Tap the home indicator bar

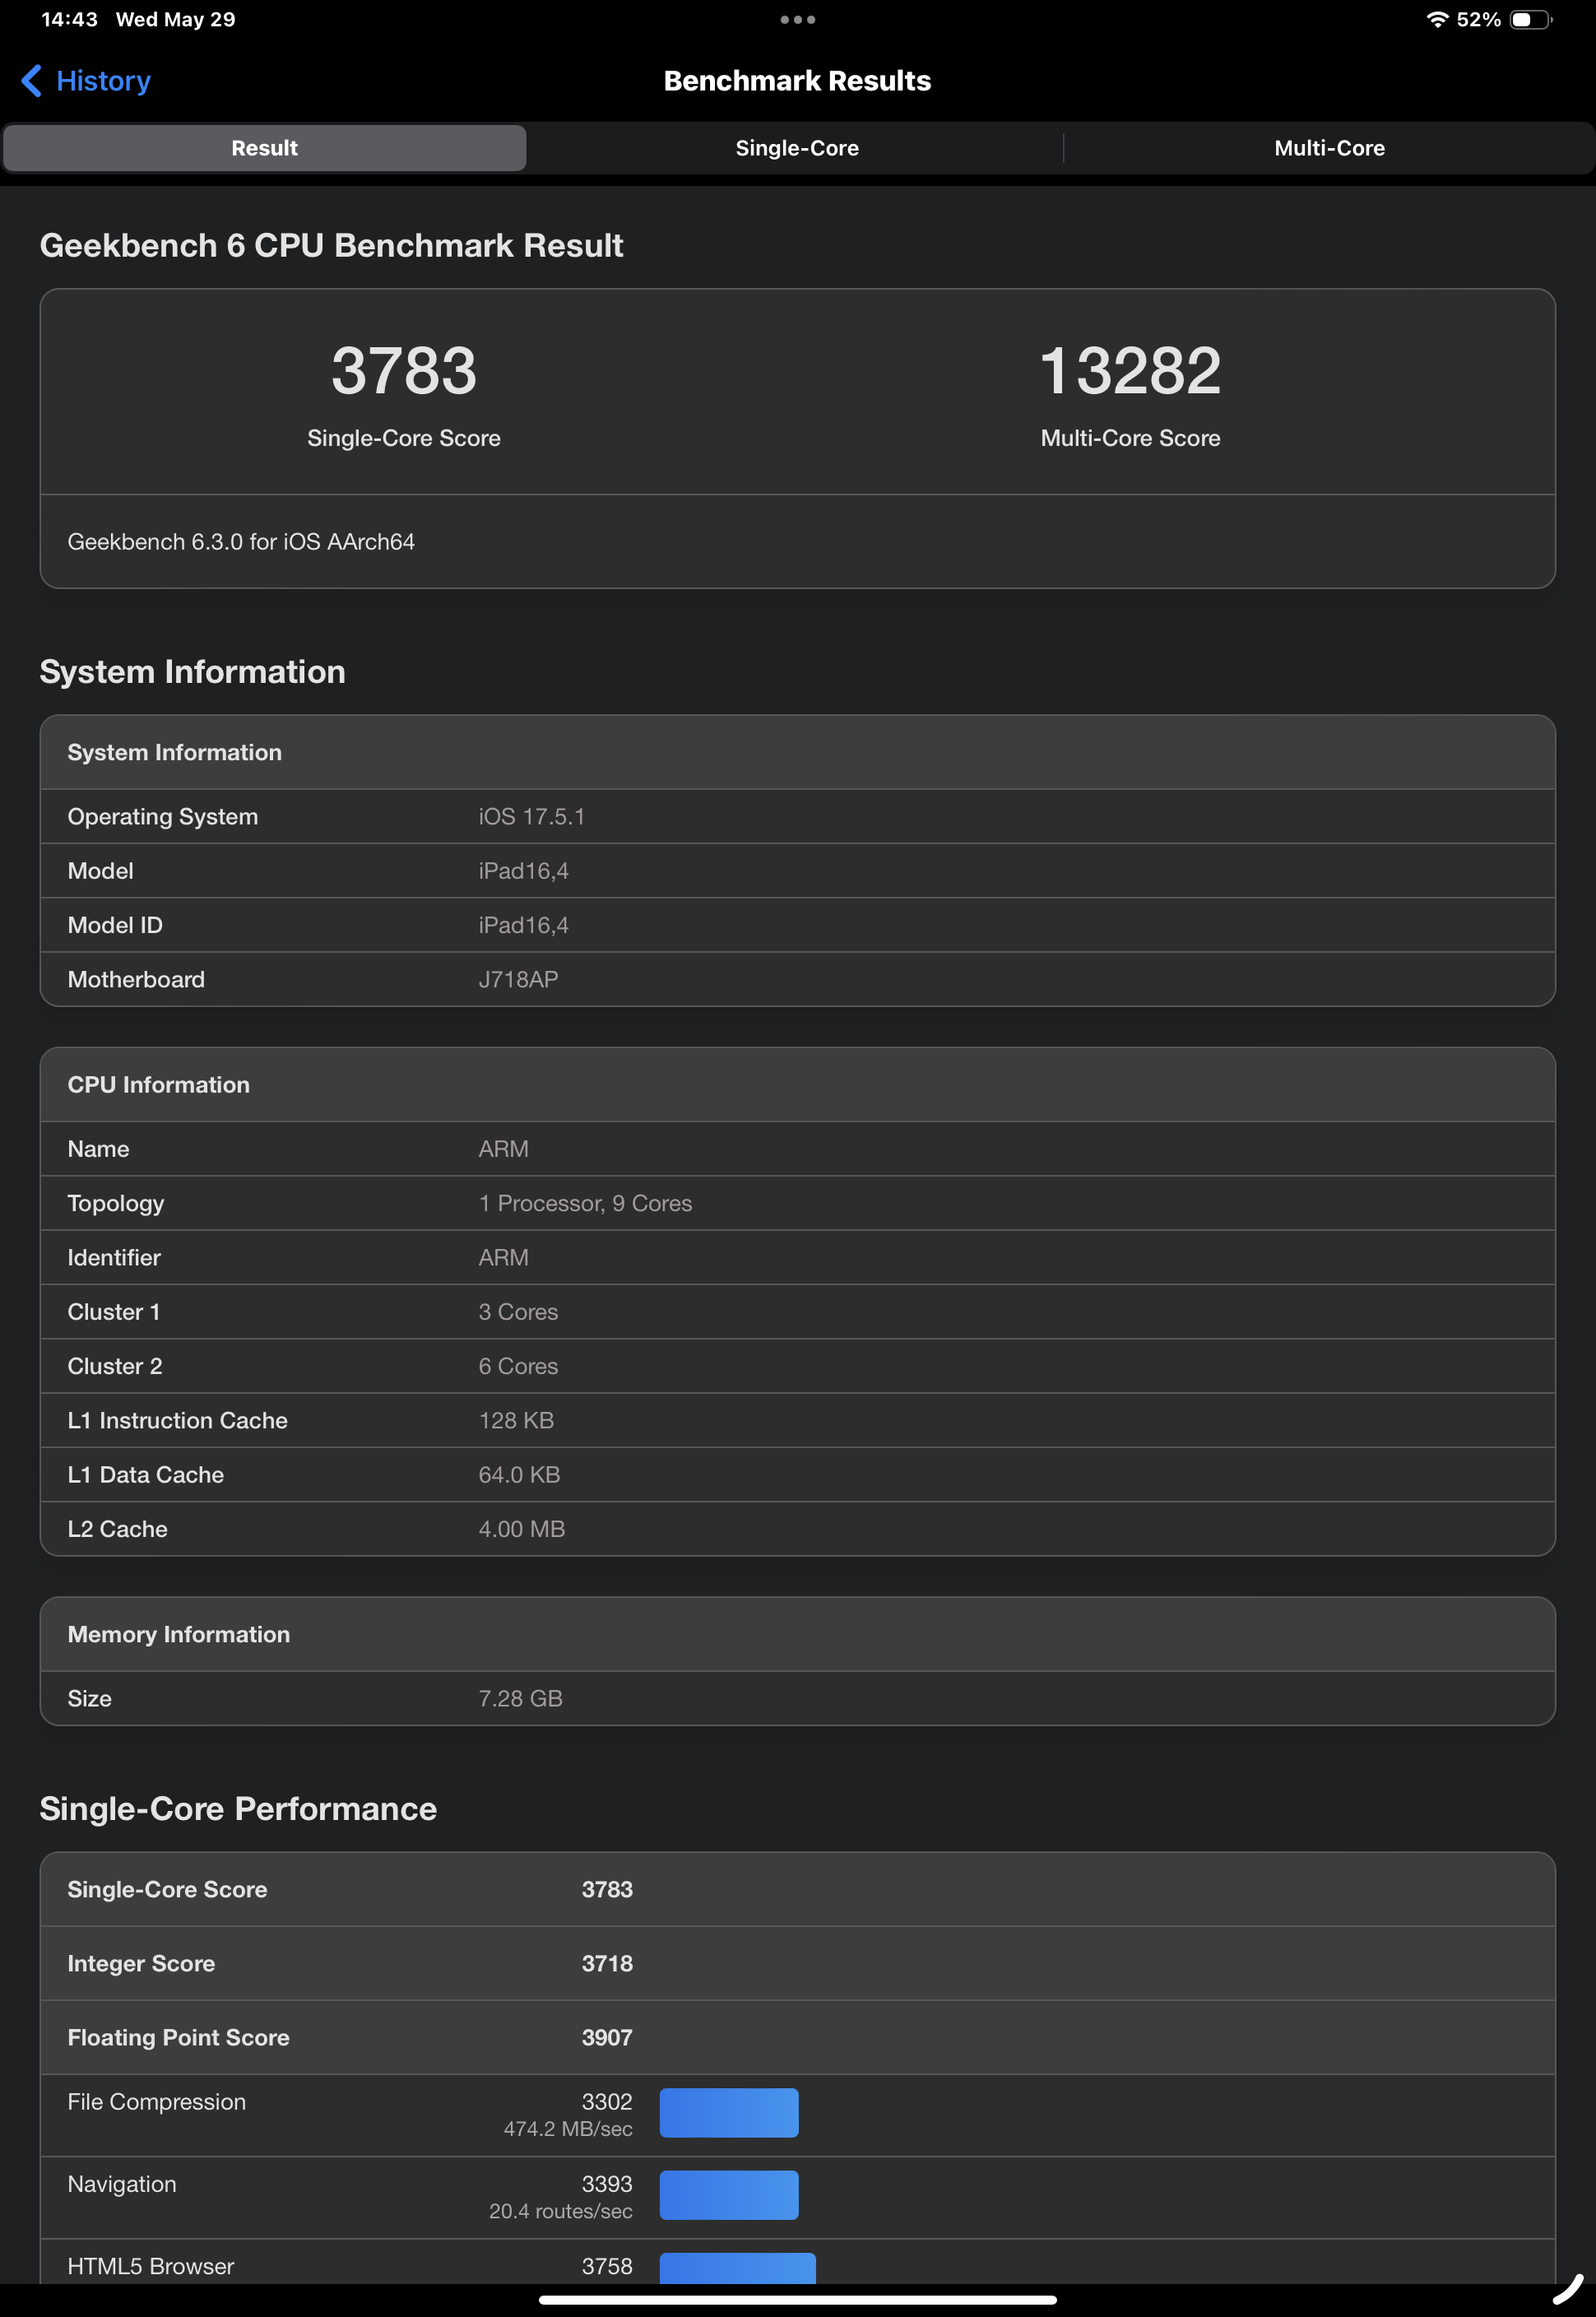[797, 2299]
